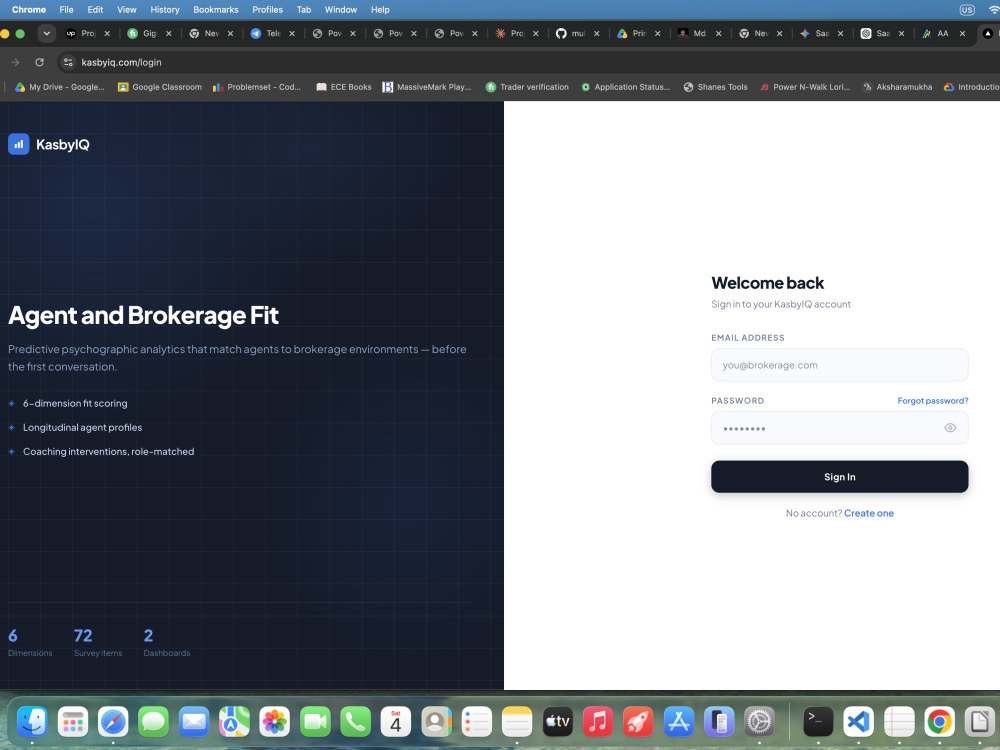1000x750 pixels.
Task: Open the Trader verification bookmark
Action: [x=527, y=87]
